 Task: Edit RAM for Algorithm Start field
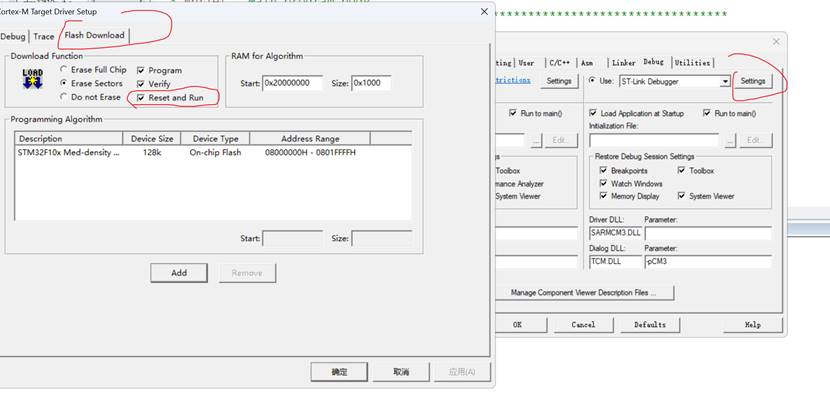[x=293, y=83]
